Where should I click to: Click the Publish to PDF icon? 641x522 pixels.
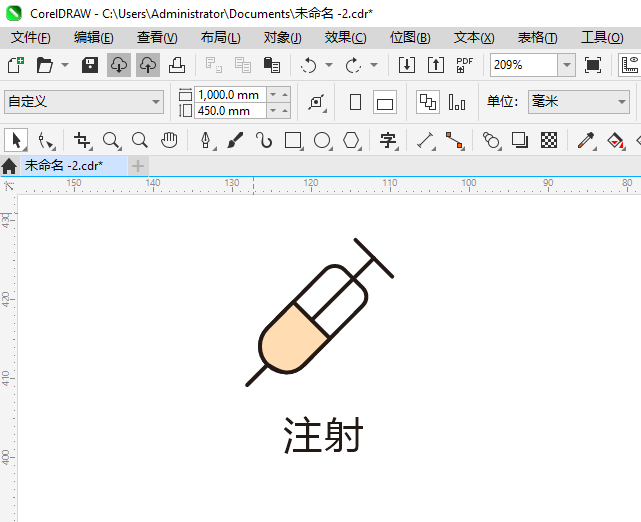coord(465,65)
